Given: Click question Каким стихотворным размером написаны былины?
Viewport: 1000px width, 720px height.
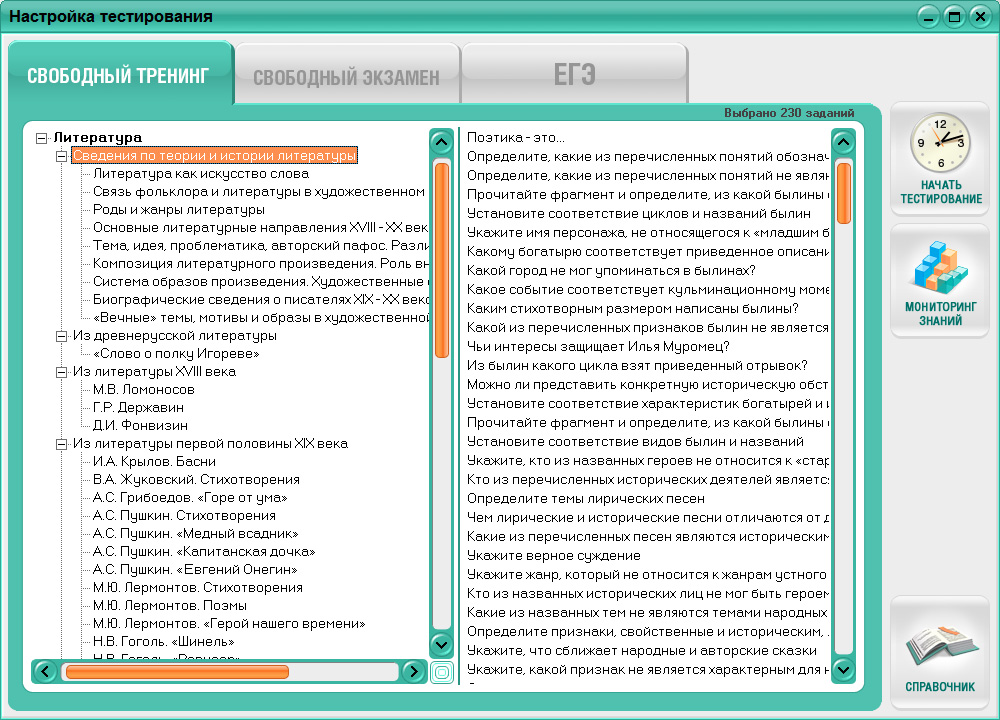Looking at the screenshot, I should pyautogui.click(x=633, y=308).
